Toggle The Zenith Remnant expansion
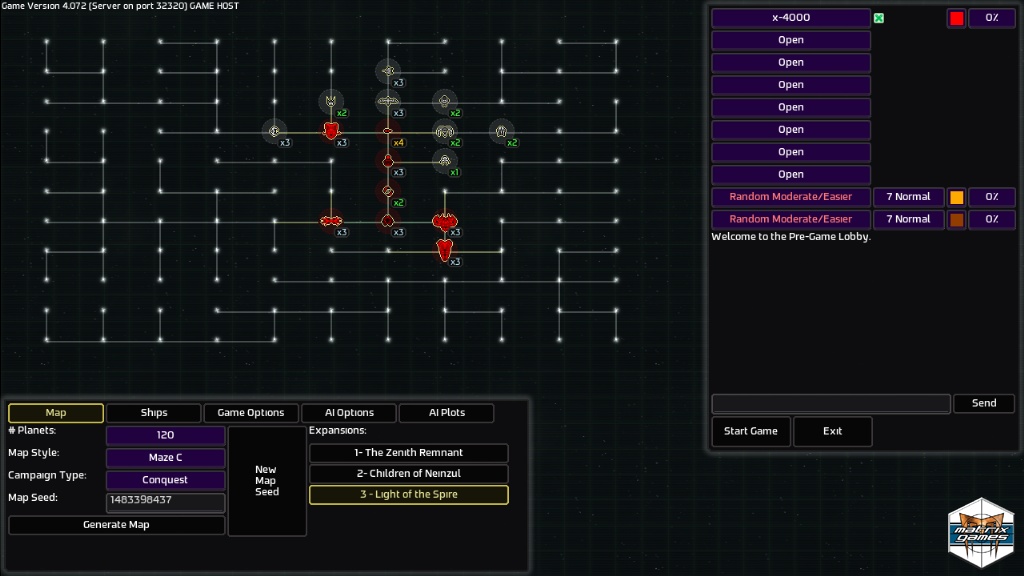1024x576 pixels. click(x=409, y=453)
